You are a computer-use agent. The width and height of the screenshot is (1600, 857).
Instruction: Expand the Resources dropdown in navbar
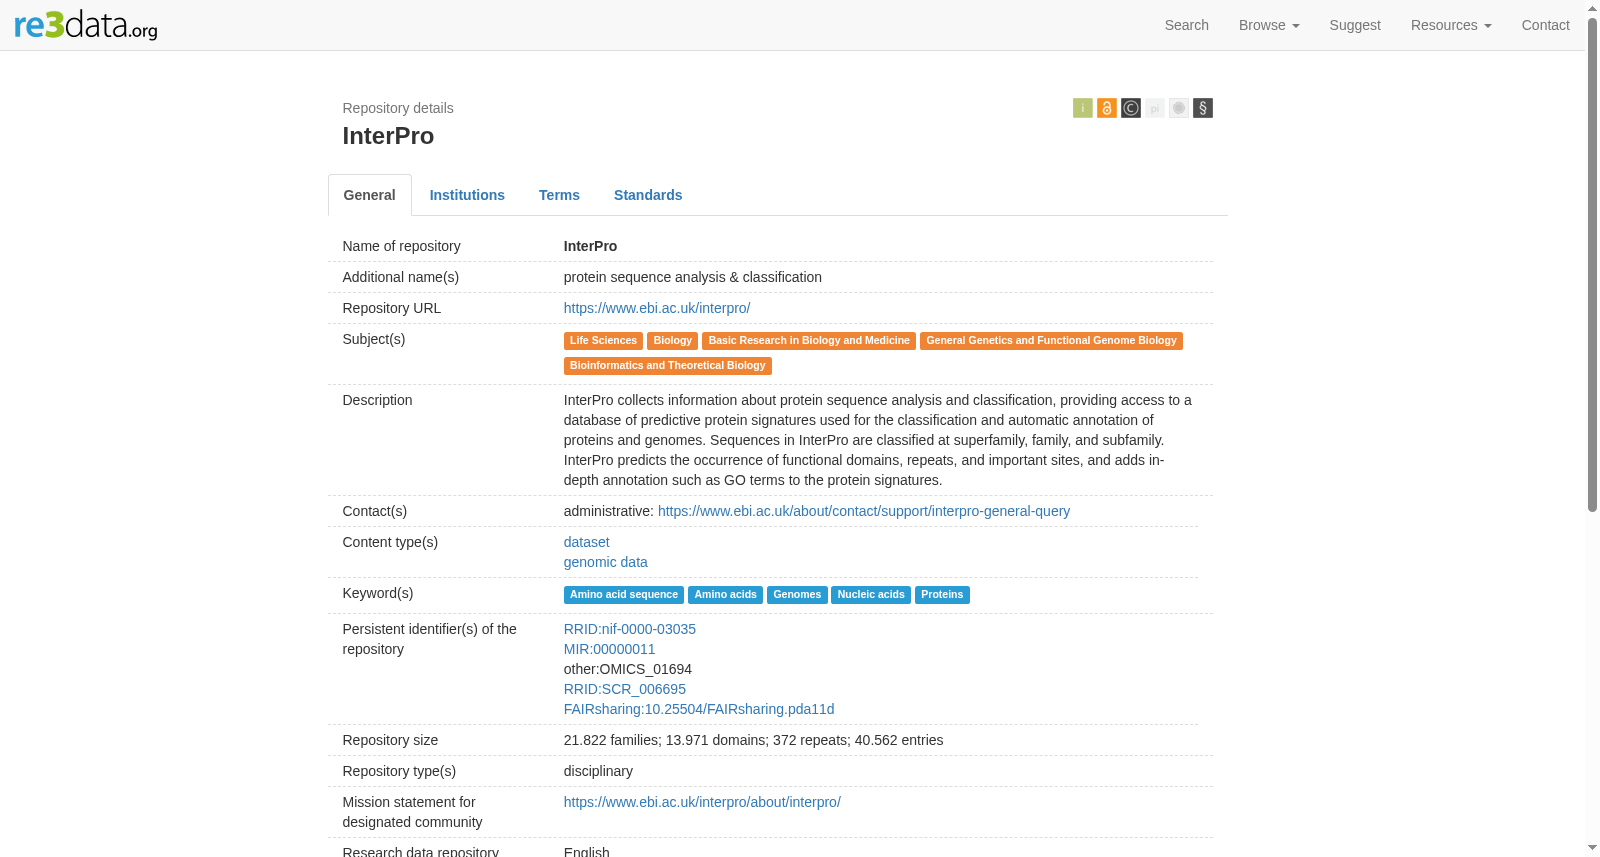point(1451,25)
